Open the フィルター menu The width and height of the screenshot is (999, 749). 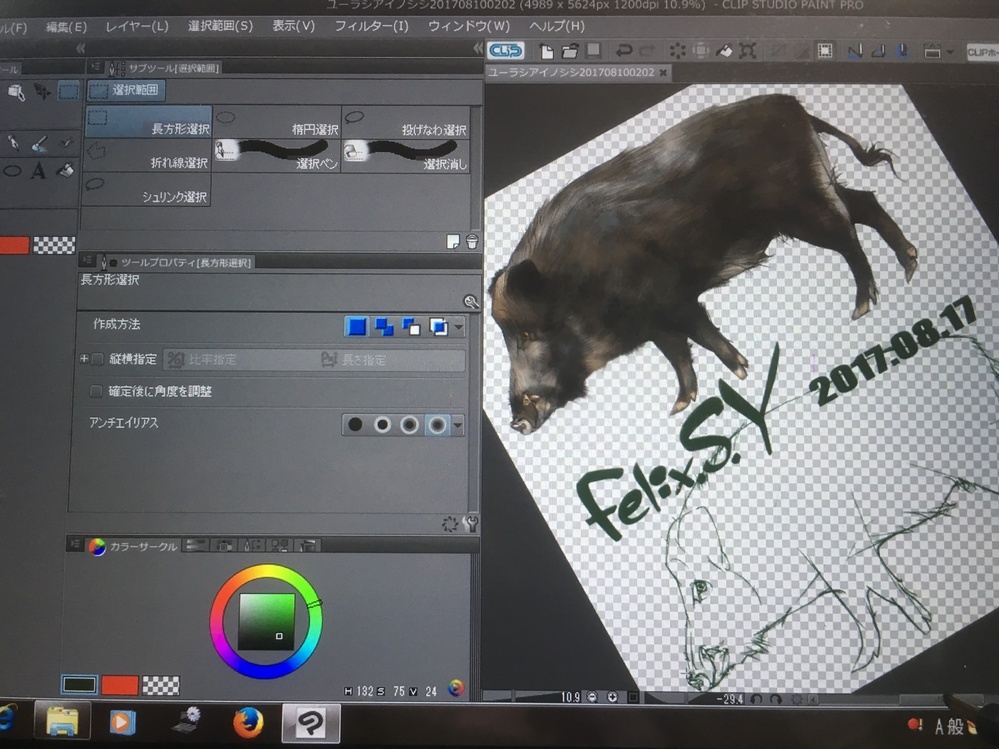372,27
